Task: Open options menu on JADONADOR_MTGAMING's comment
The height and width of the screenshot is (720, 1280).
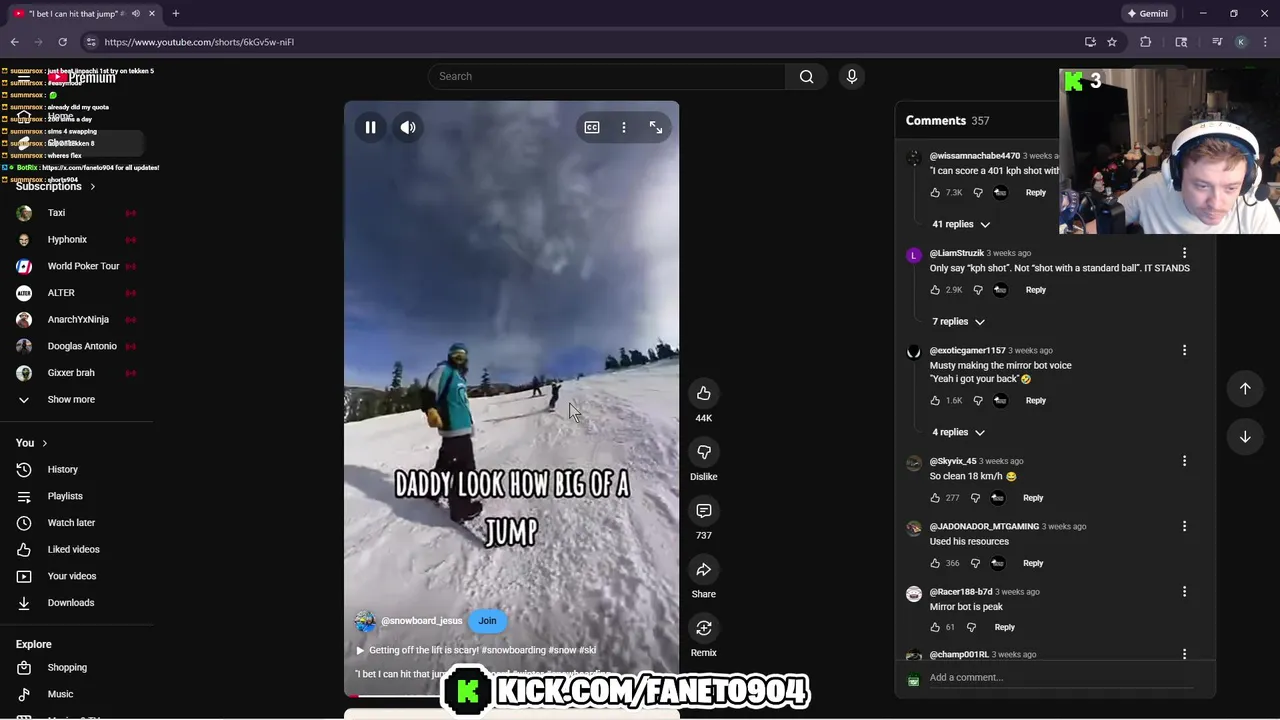Action: pos(1184,526)
